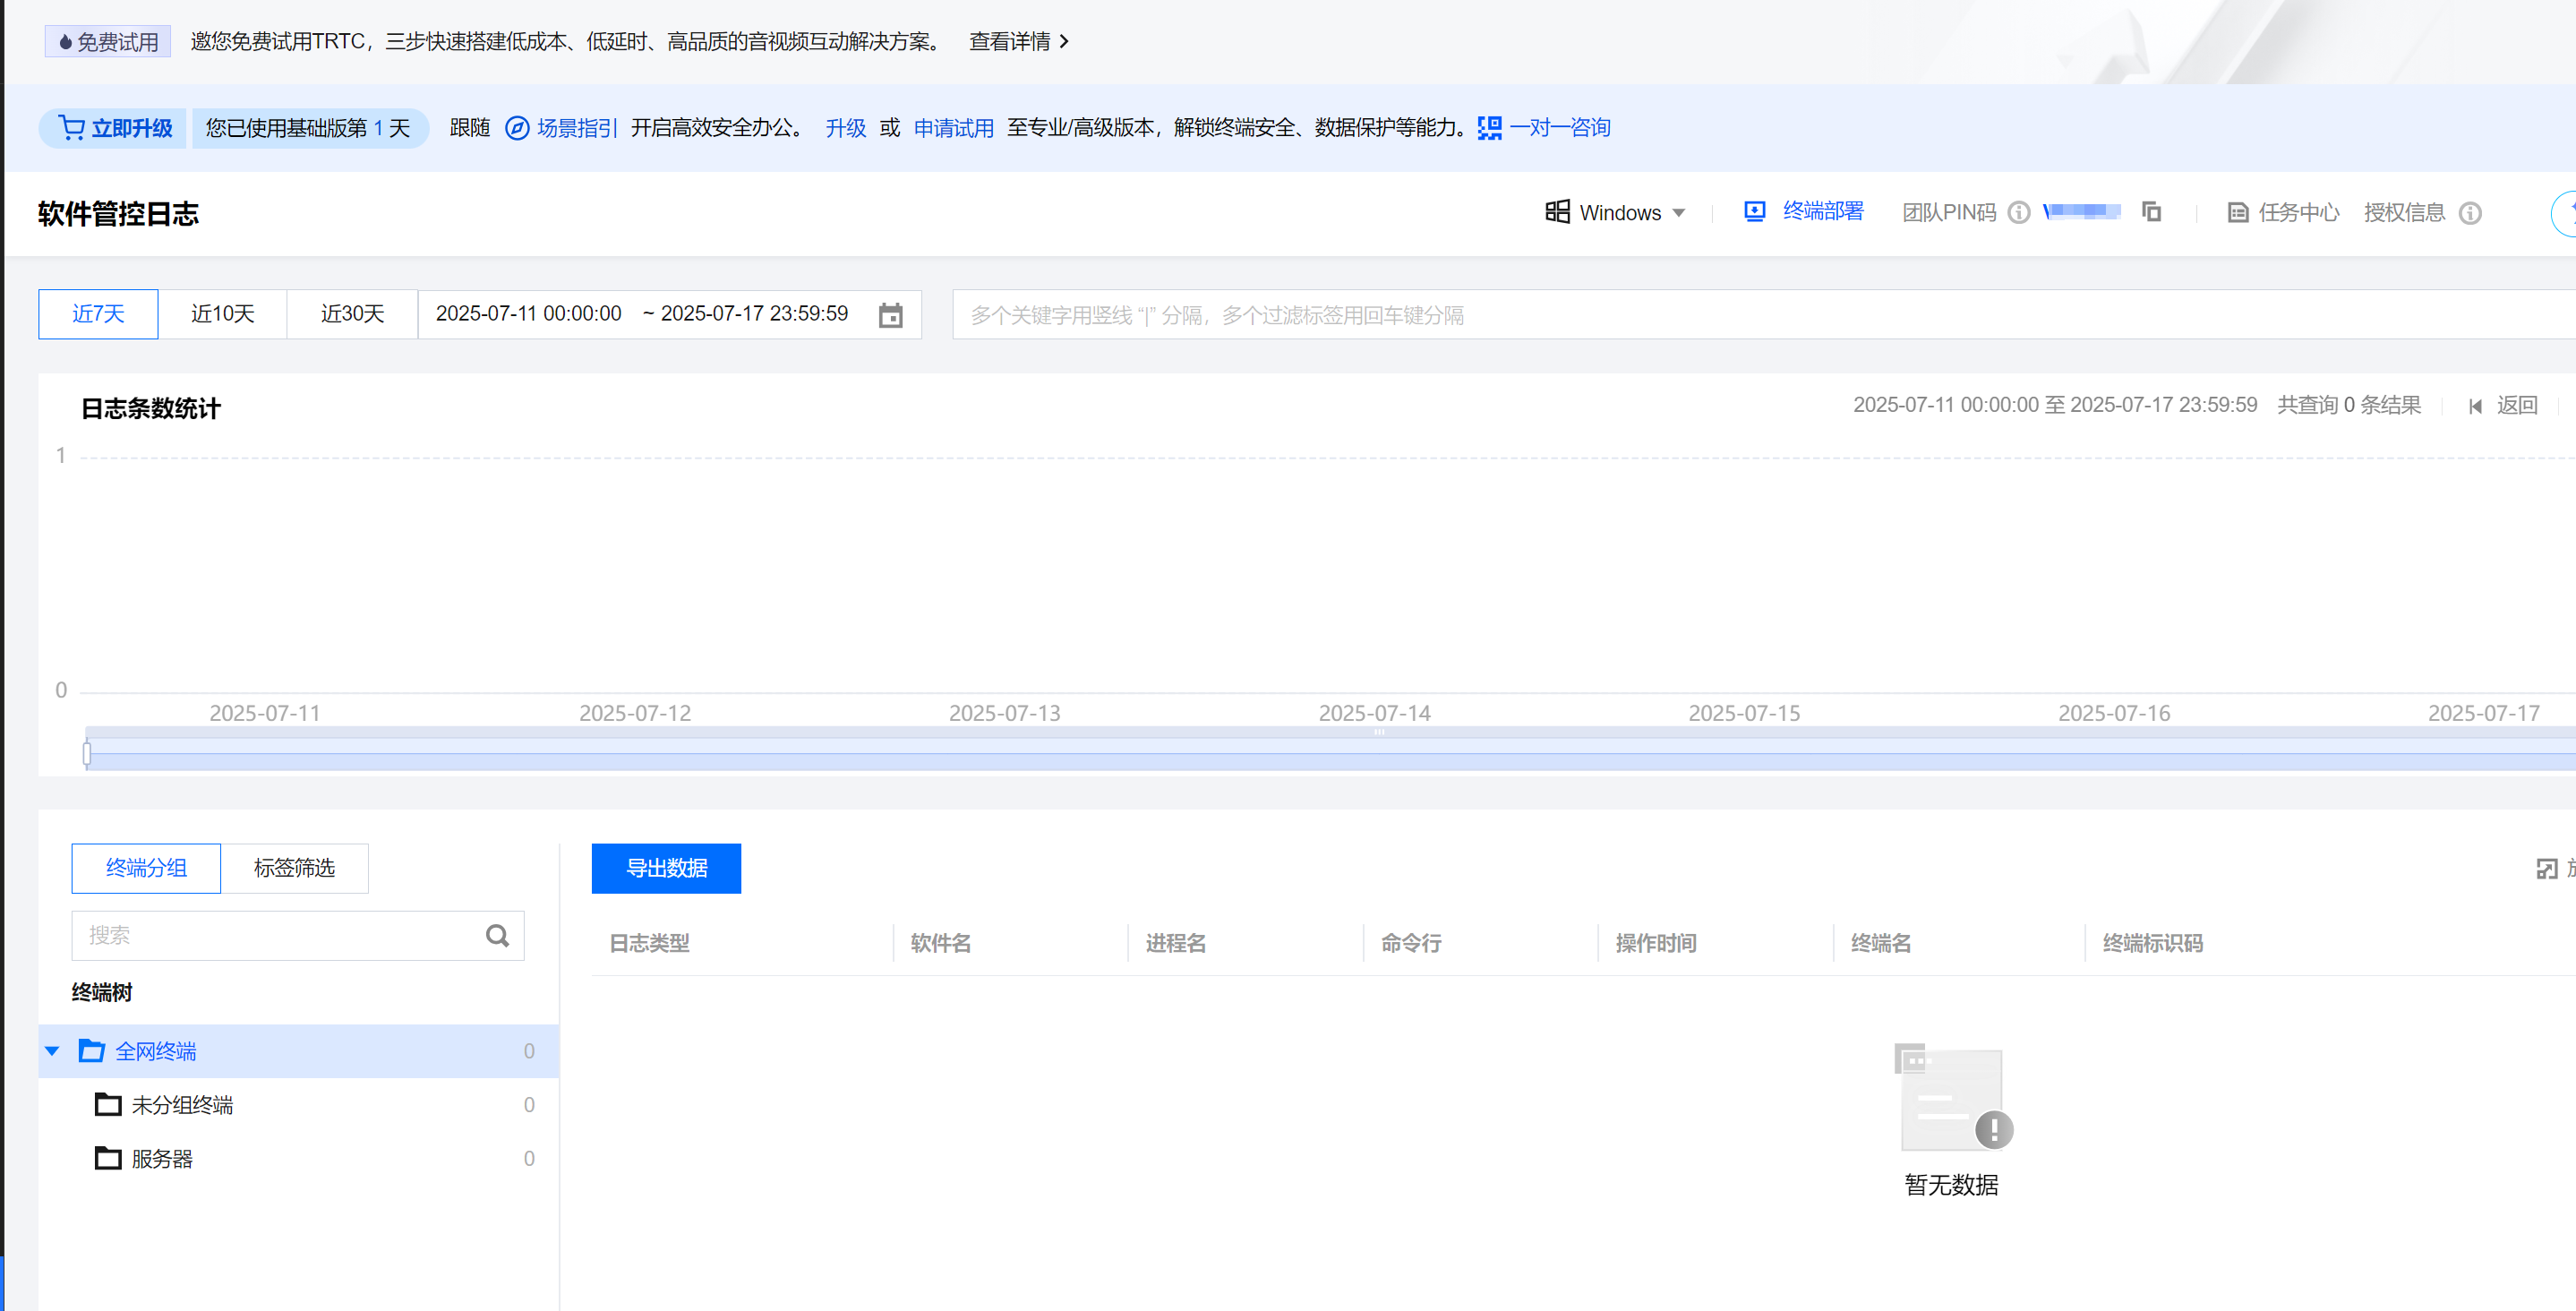Image resolution: width=2576 pixels, height=1311 pixels.
Task: Copy the team PIN code
Action: (x=2151, y=212)
